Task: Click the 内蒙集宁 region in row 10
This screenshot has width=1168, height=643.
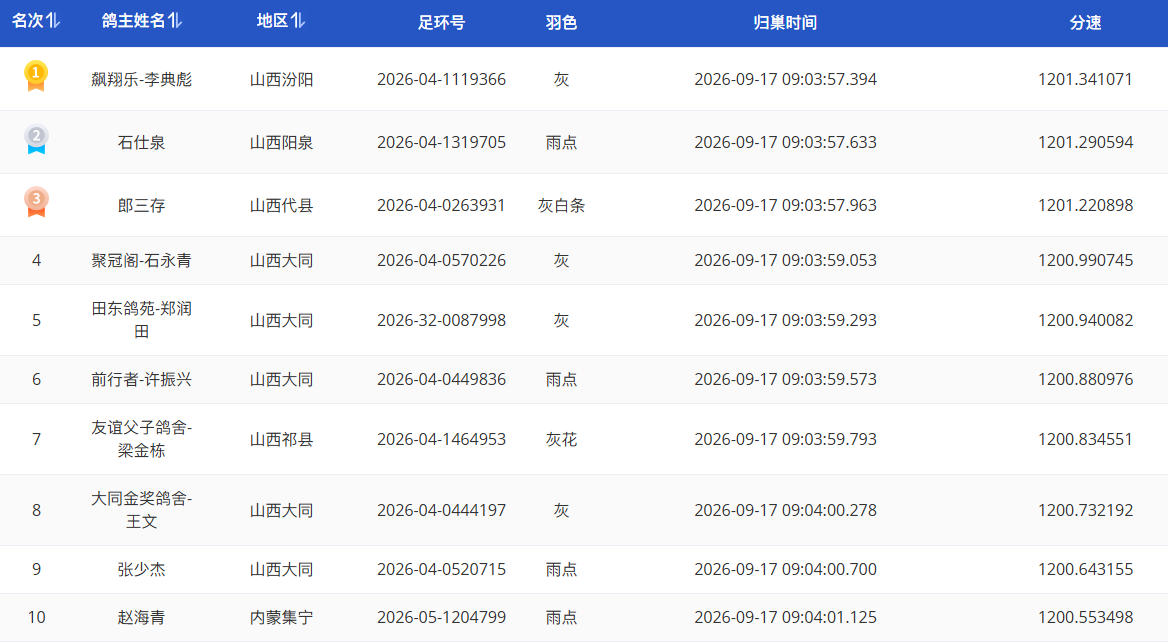Action: pyautogui.click(x=281, y=617)
